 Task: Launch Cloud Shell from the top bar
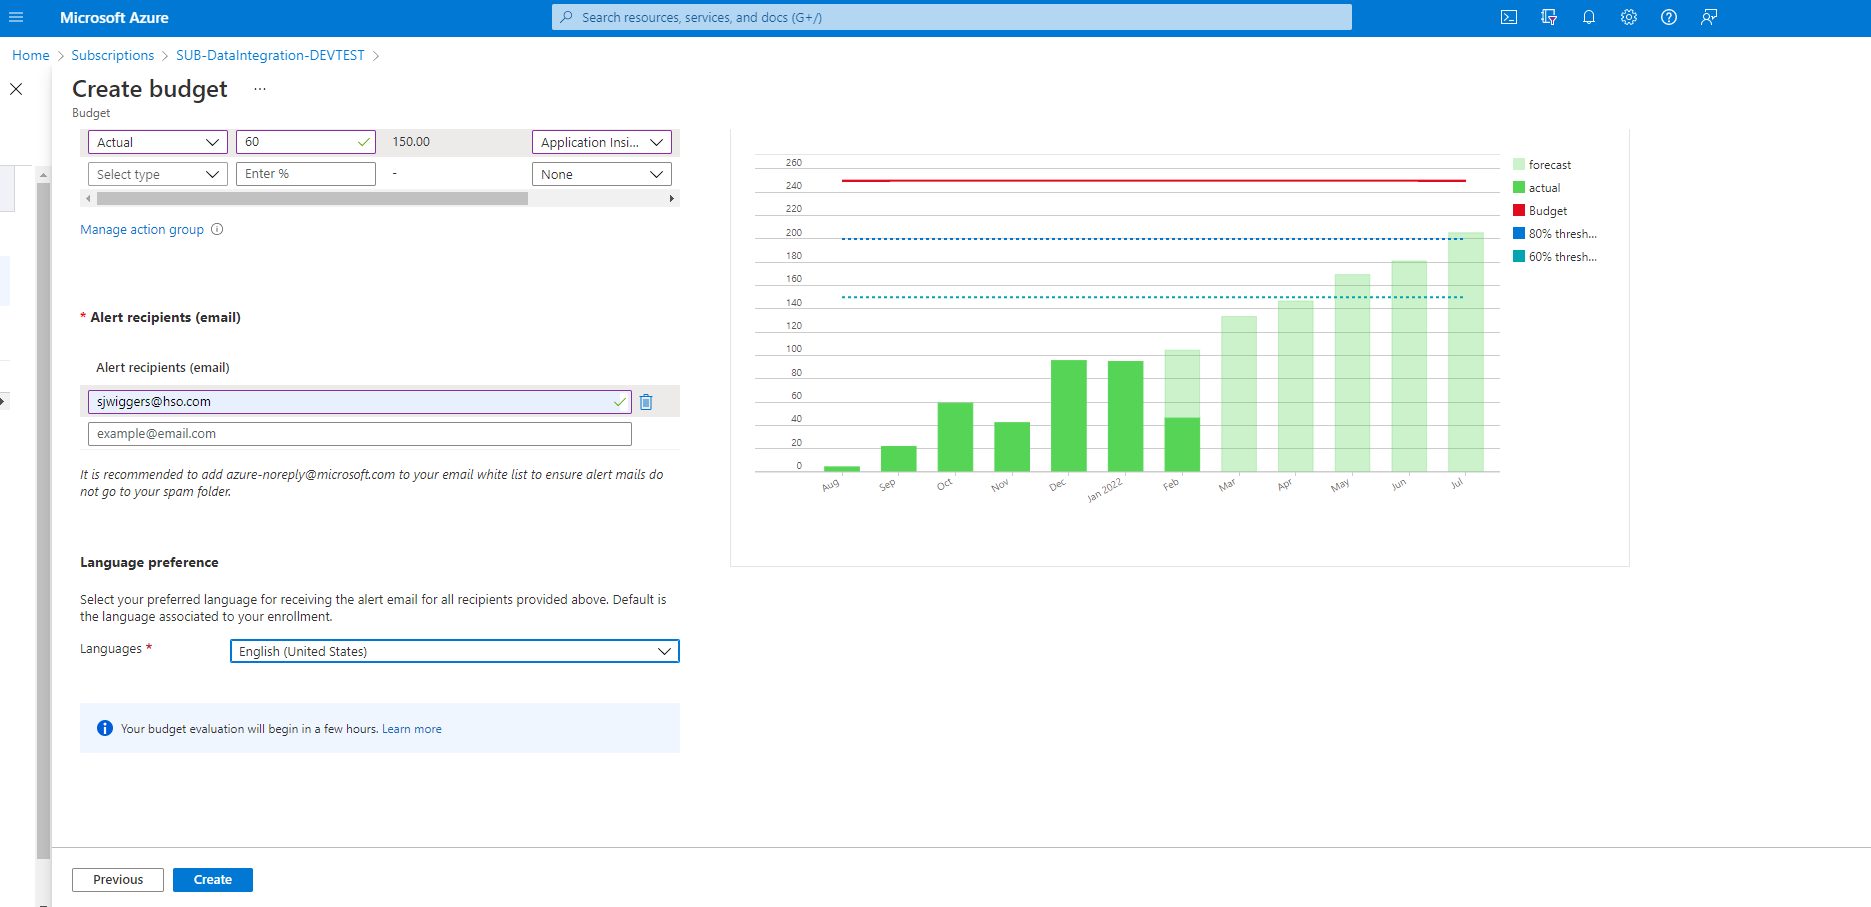pos(1509,17)
